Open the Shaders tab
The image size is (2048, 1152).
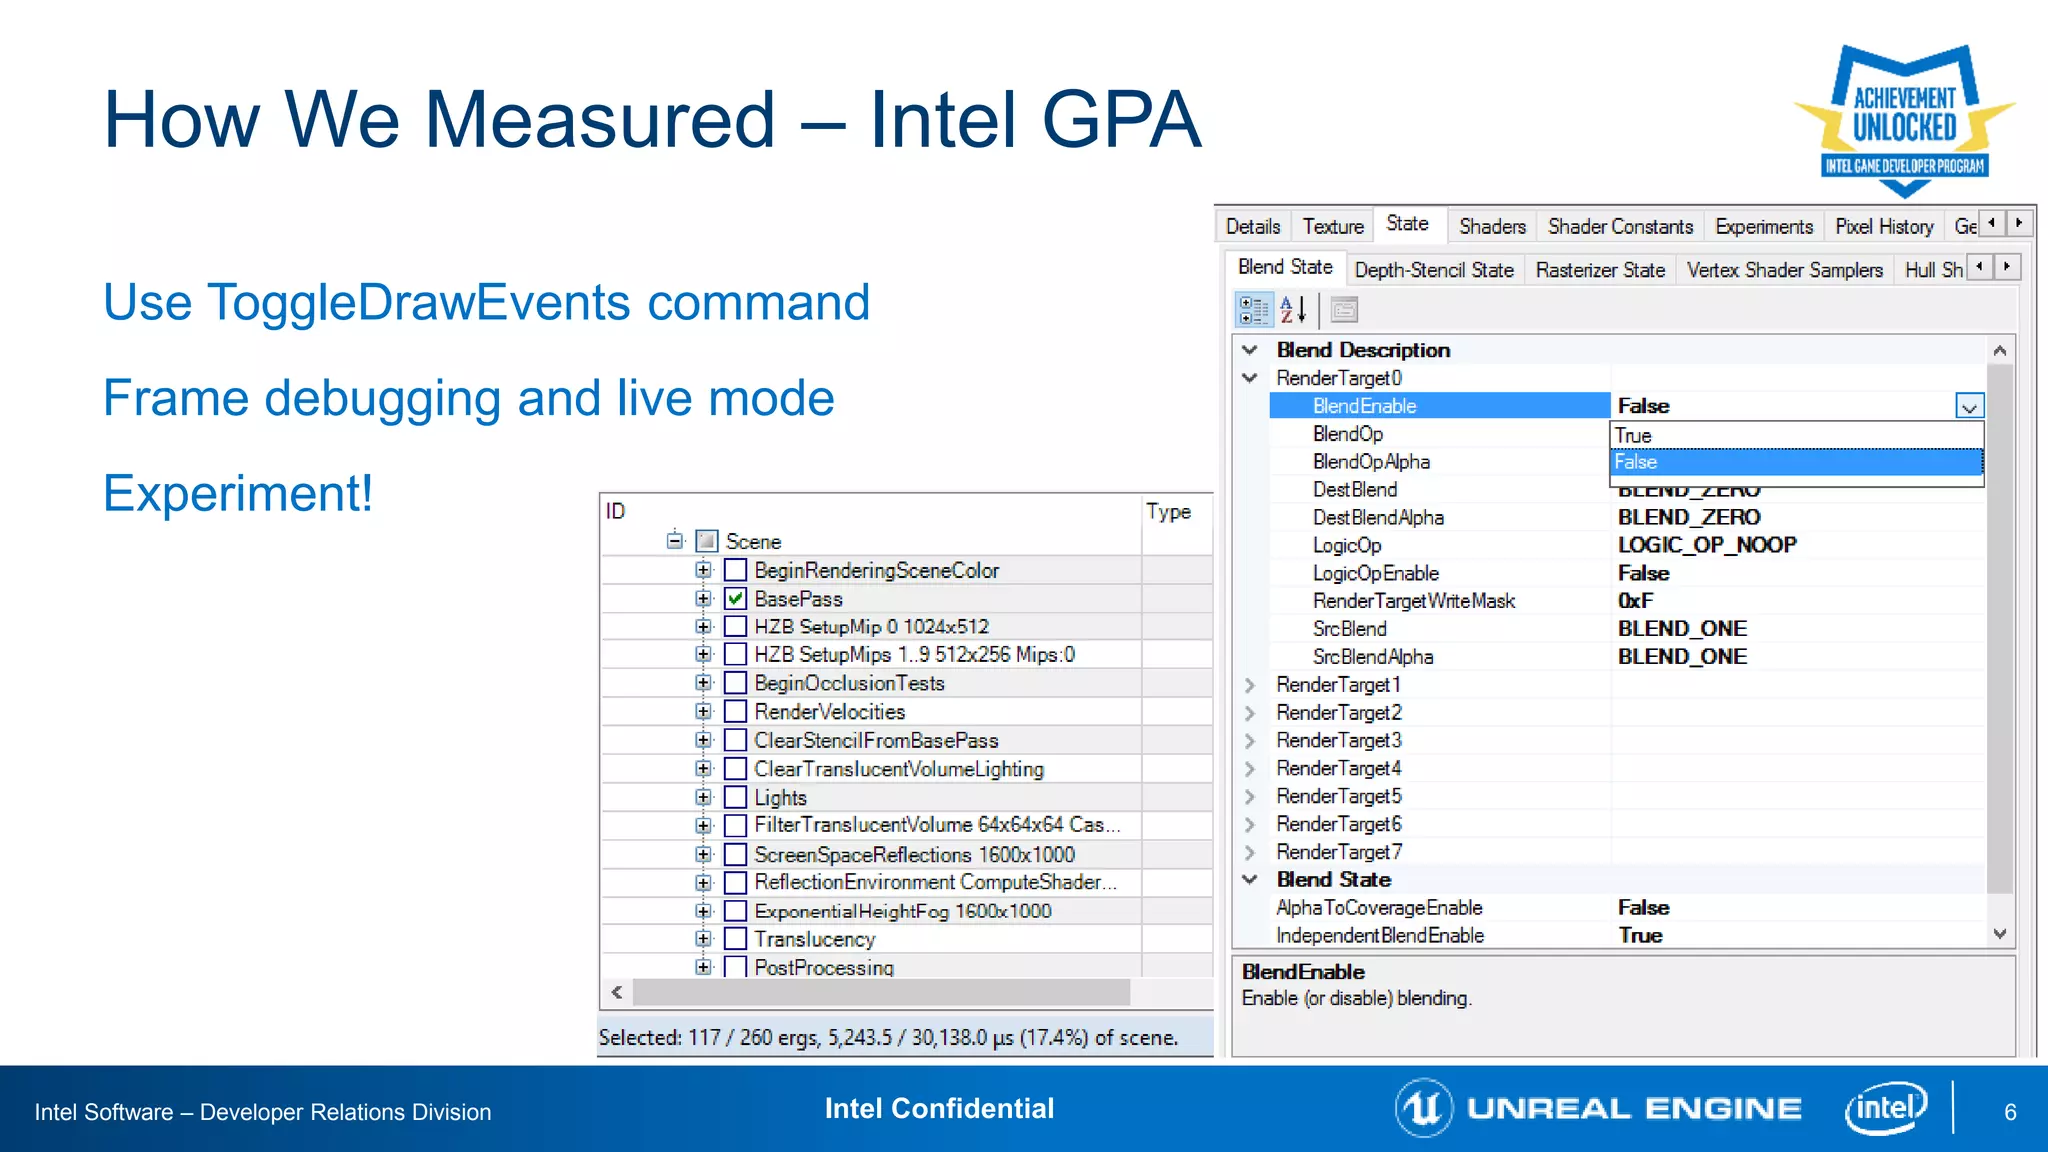(x=1492, y=227)
